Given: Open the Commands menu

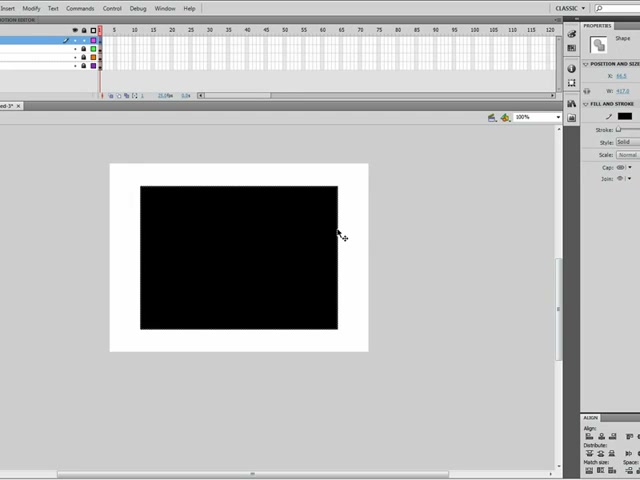Looking at the screenshot, I should 80,8.
